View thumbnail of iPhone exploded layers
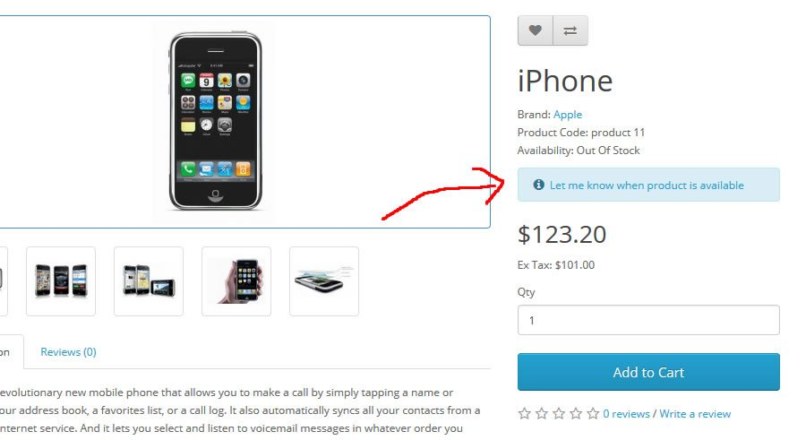 point(324,281)
